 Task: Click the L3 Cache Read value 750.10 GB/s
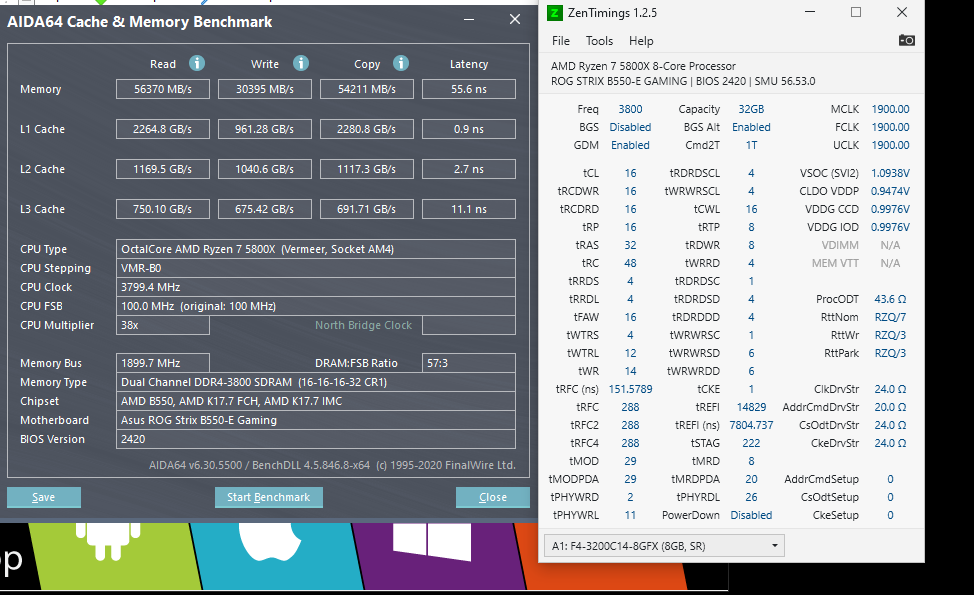pyautogui.click(x=163, y=209)
